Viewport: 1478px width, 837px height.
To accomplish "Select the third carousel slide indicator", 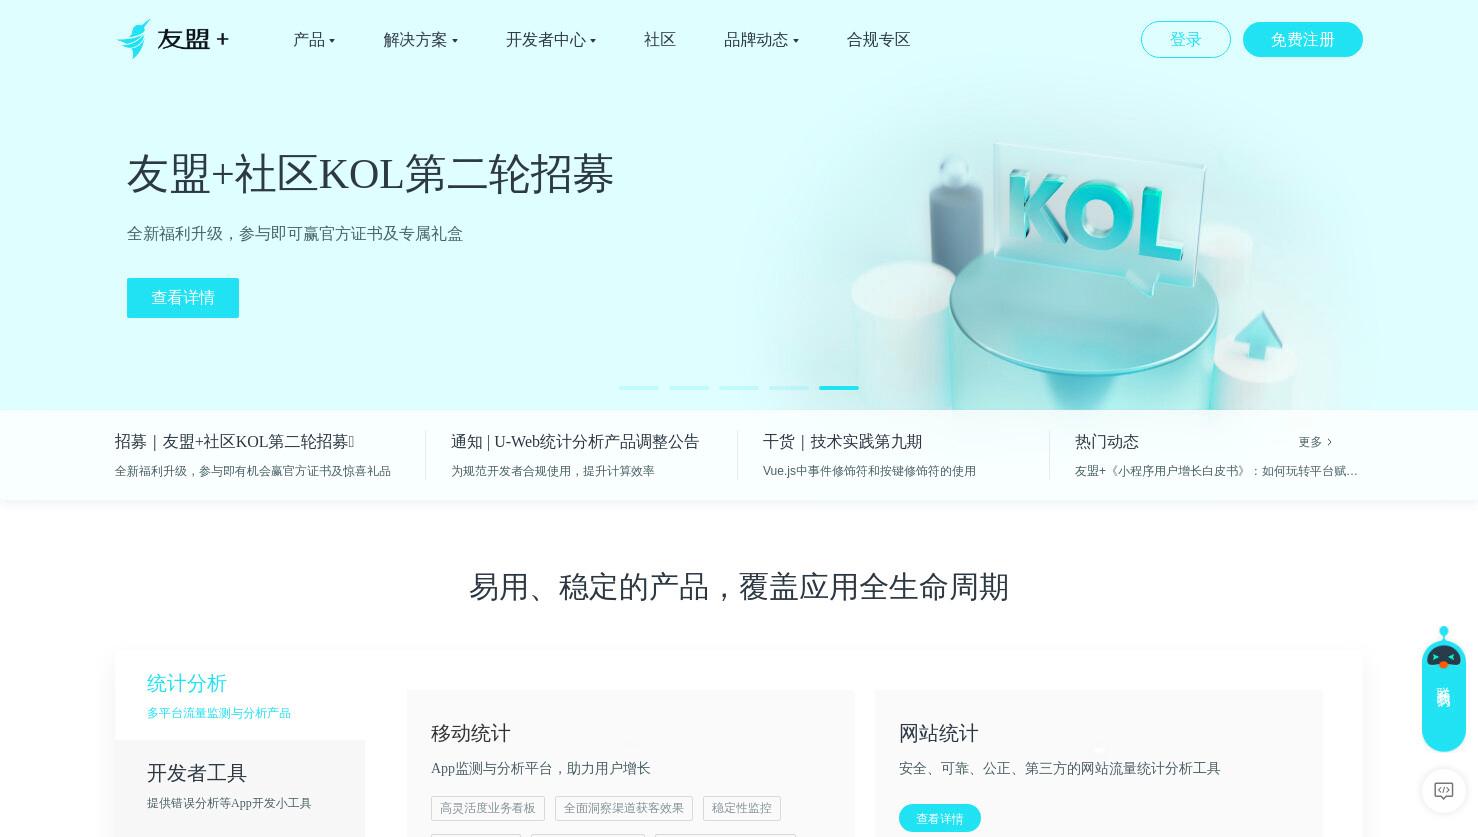I will (739, 387).
